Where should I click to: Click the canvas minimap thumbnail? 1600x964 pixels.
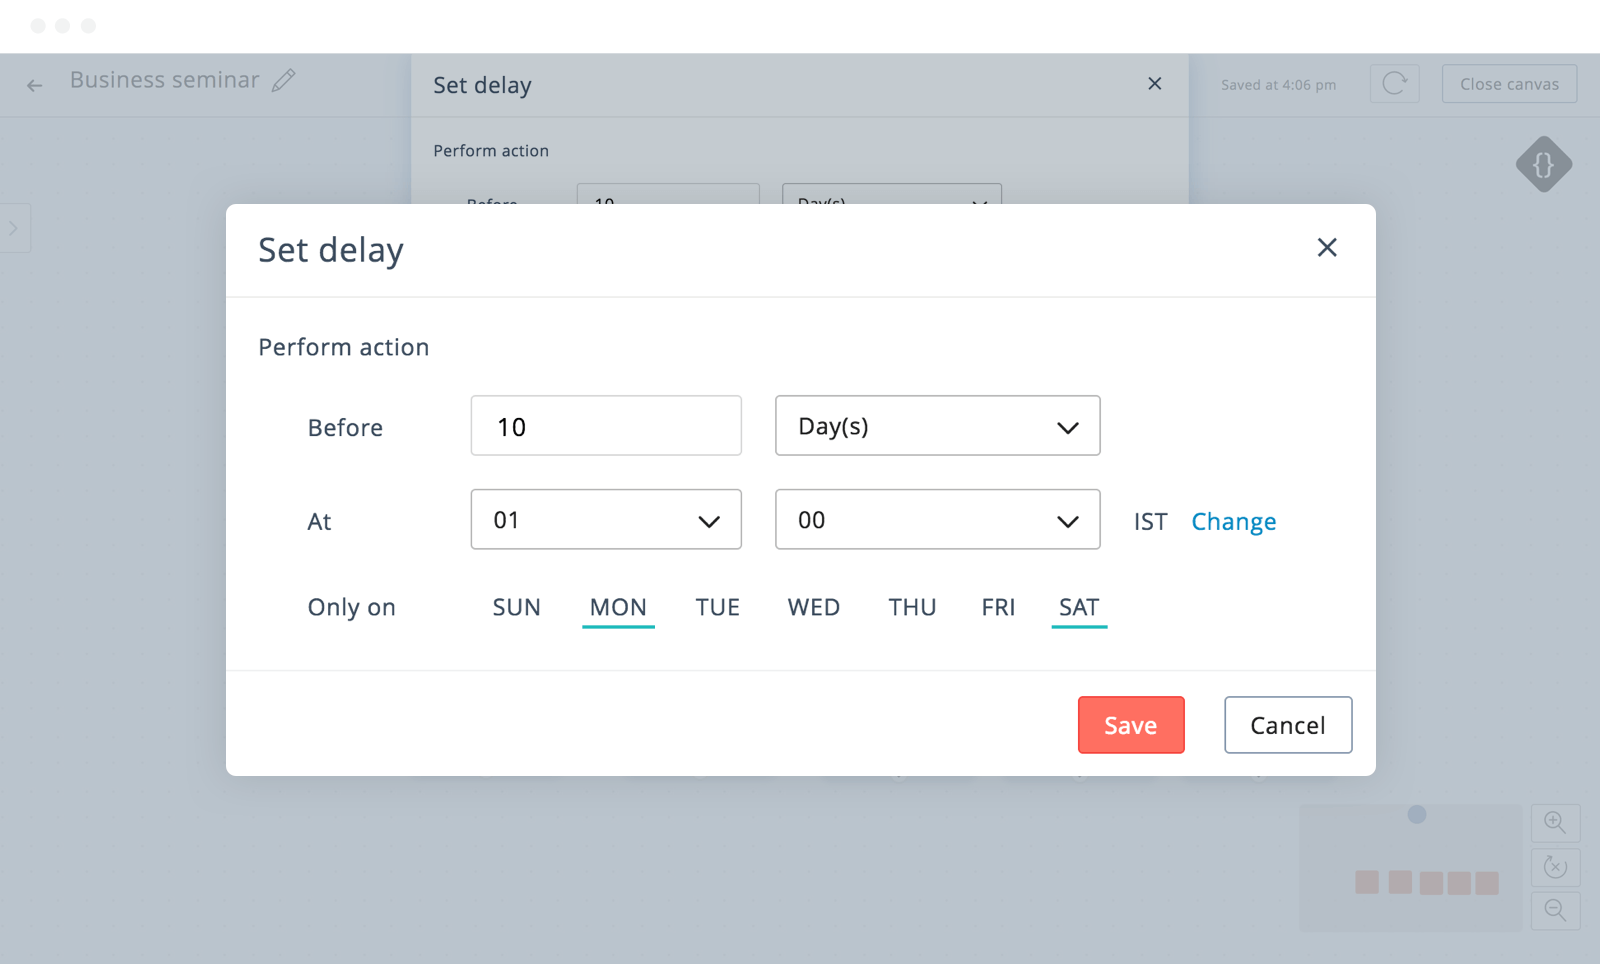pyautogui.click(x=1410, y=868)
